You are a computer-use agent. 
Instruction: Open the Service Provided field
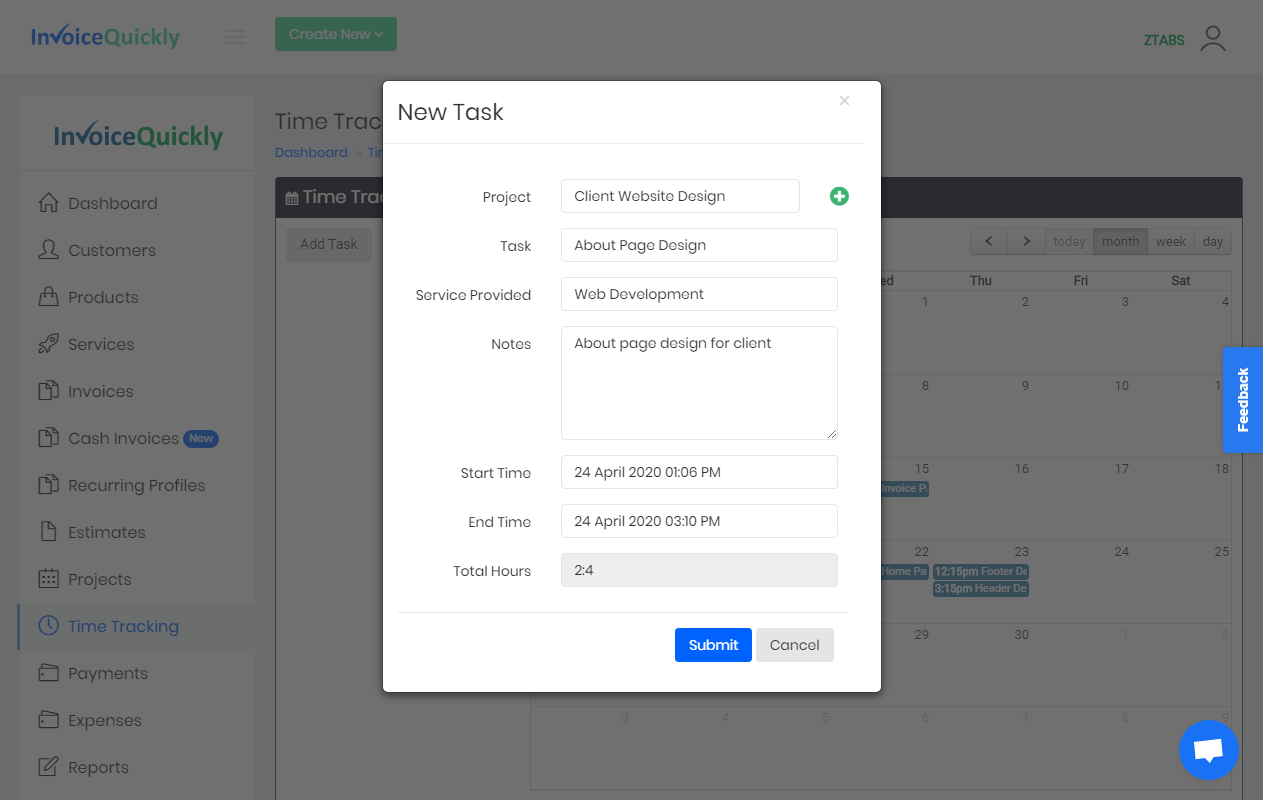coord(699,294)
